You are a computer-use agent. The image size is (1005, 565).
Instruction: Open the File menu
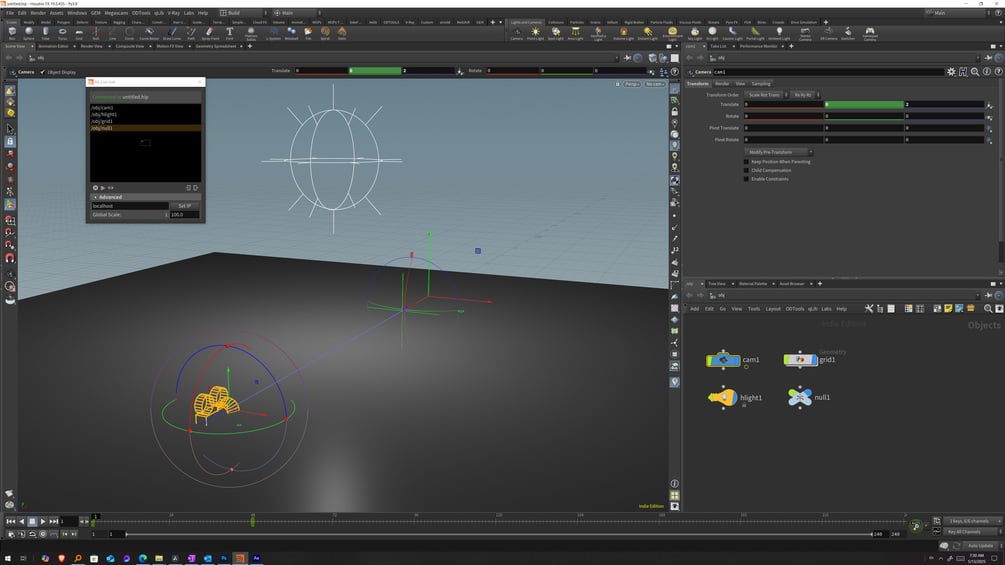10,13
